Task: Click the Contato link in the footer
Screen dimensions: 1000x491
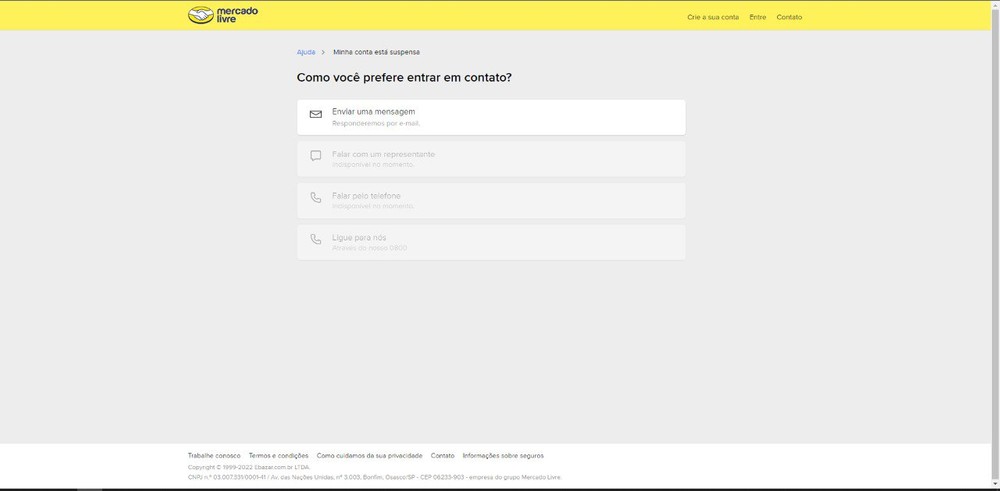Action: 442,455
